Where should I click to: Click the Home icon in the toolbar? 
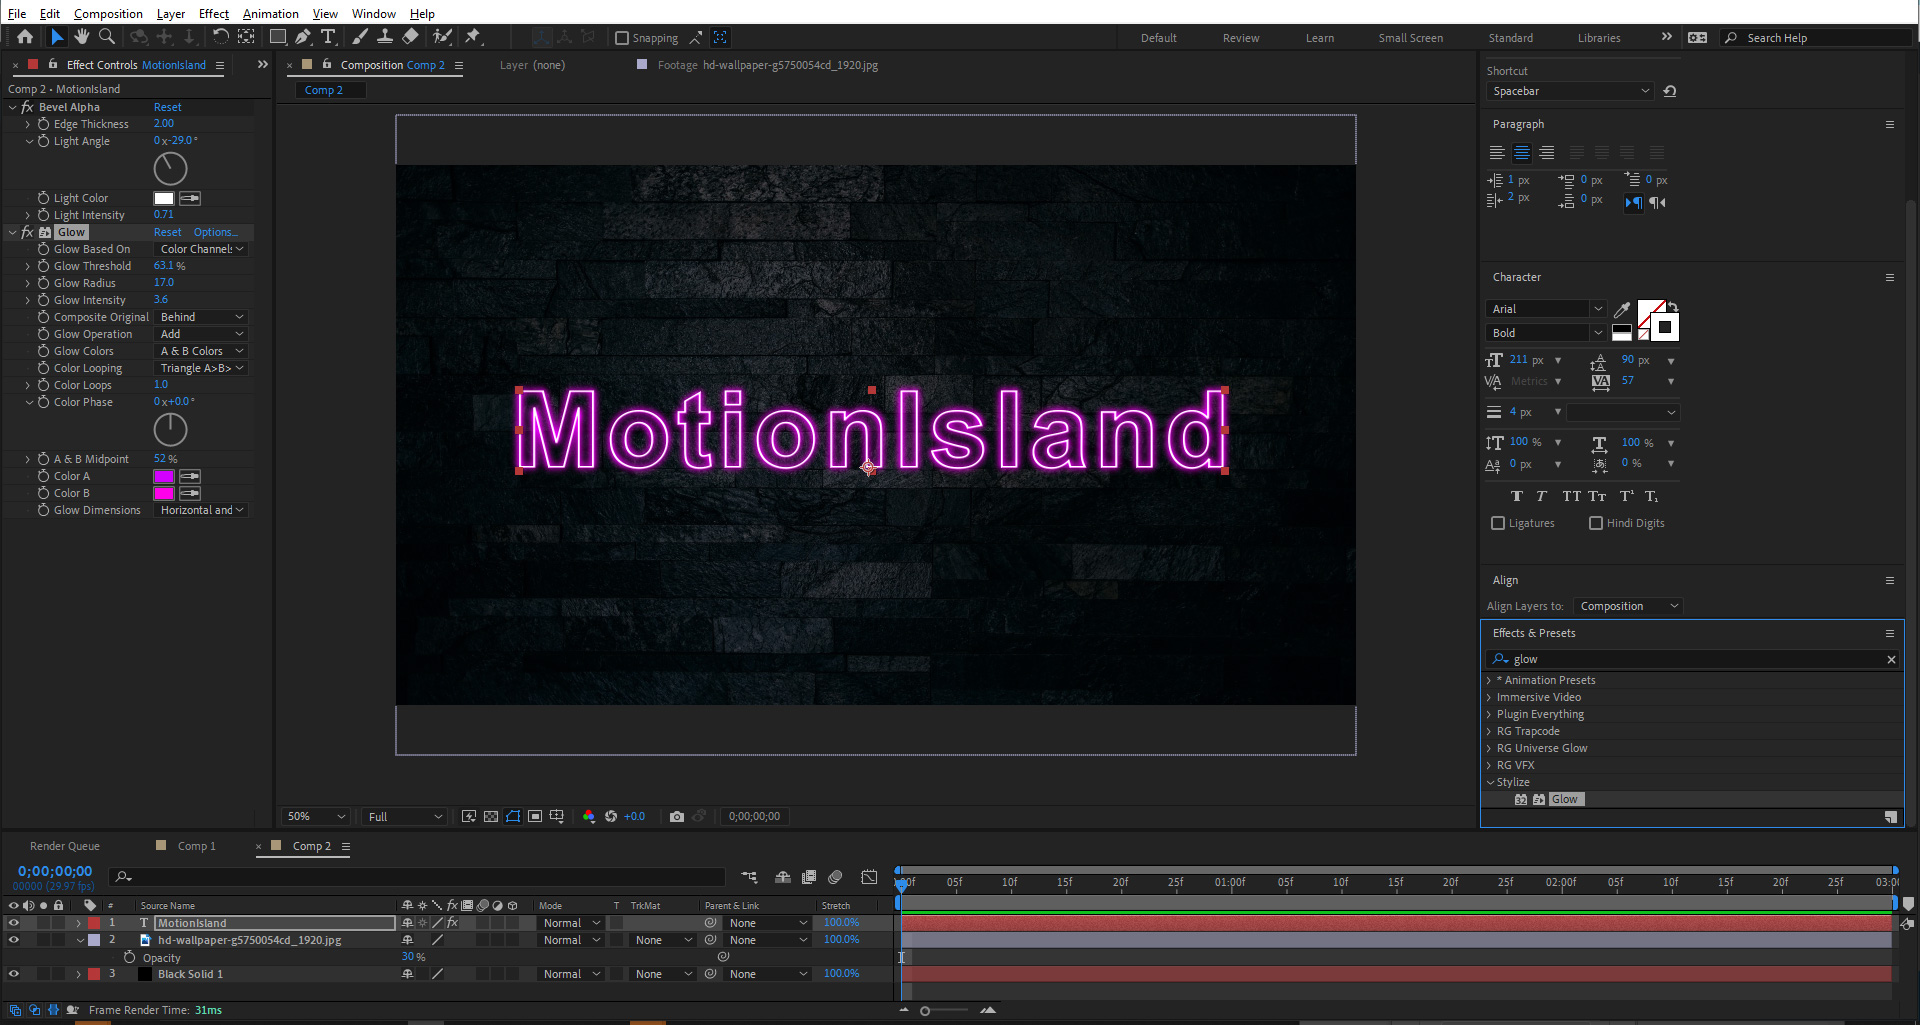pyautogui.click(x=25, y=37)
